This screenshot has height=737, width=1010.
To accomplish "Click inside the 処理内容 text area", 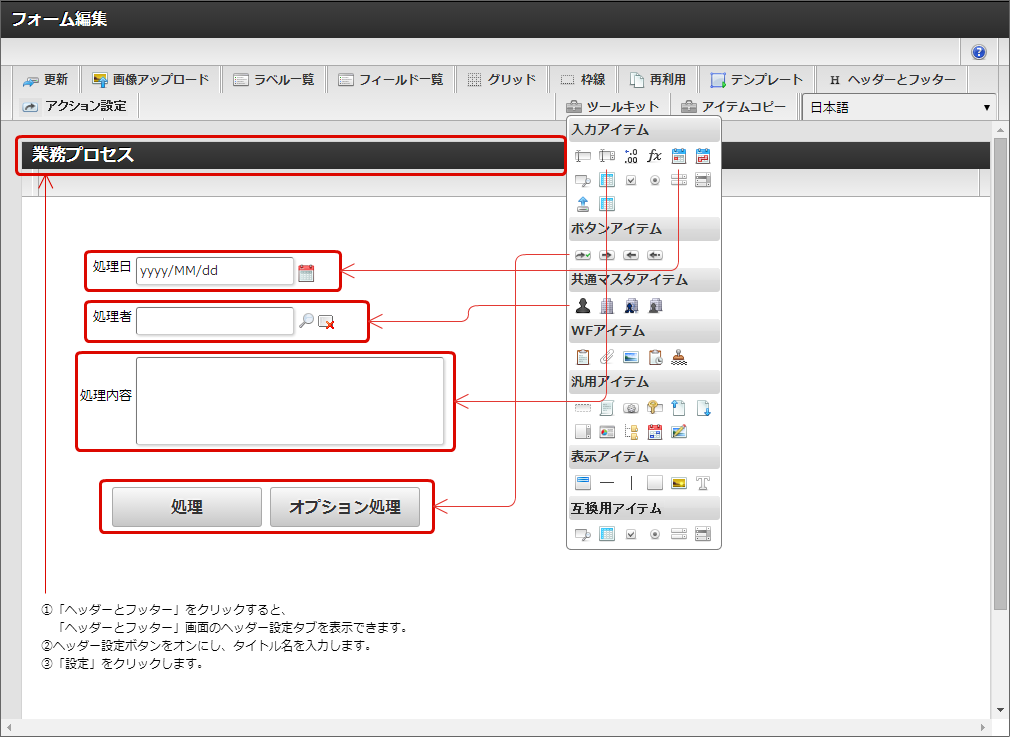I will 290,401.
